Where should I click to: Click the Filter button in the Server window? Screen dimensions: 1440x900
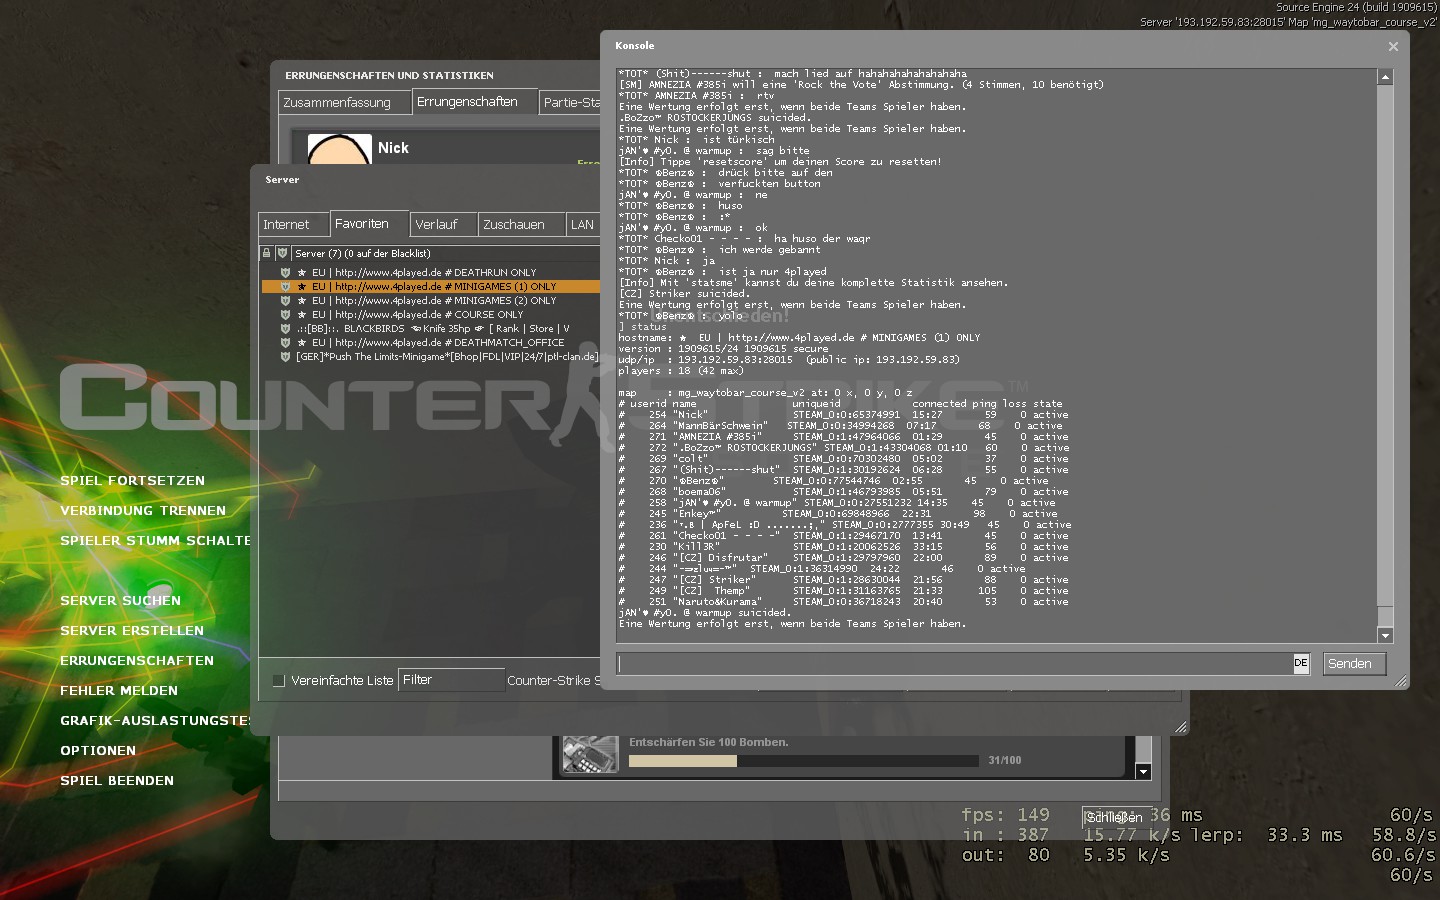click(451, 680)
